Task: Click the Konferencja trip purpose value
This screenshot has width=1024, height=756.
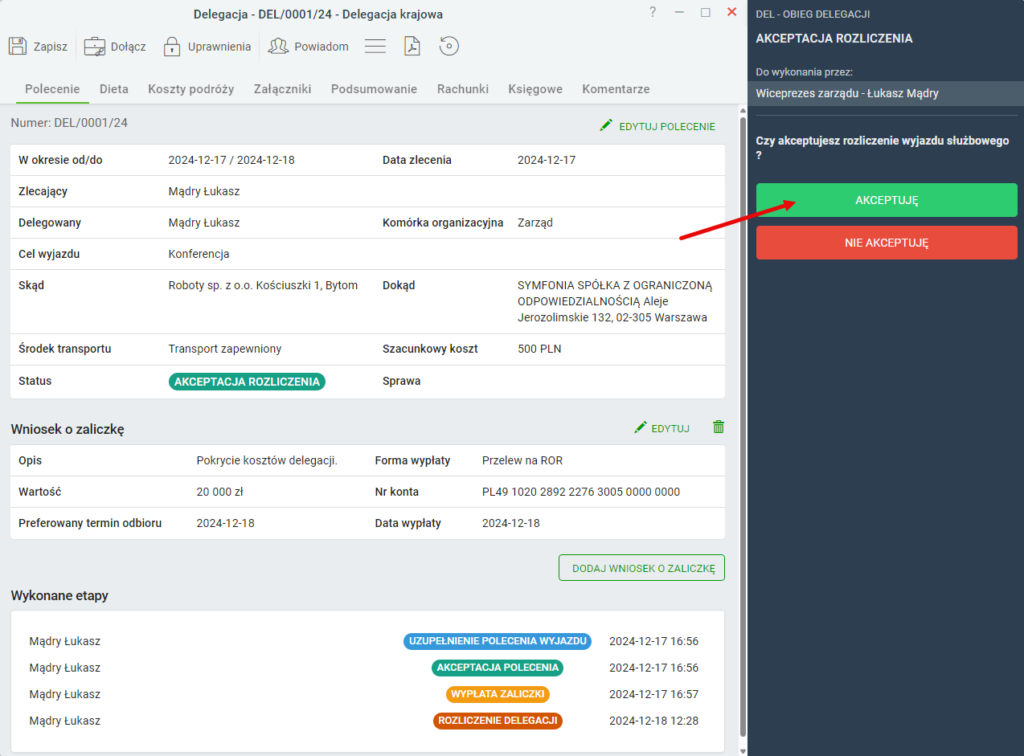Action: 199,254
